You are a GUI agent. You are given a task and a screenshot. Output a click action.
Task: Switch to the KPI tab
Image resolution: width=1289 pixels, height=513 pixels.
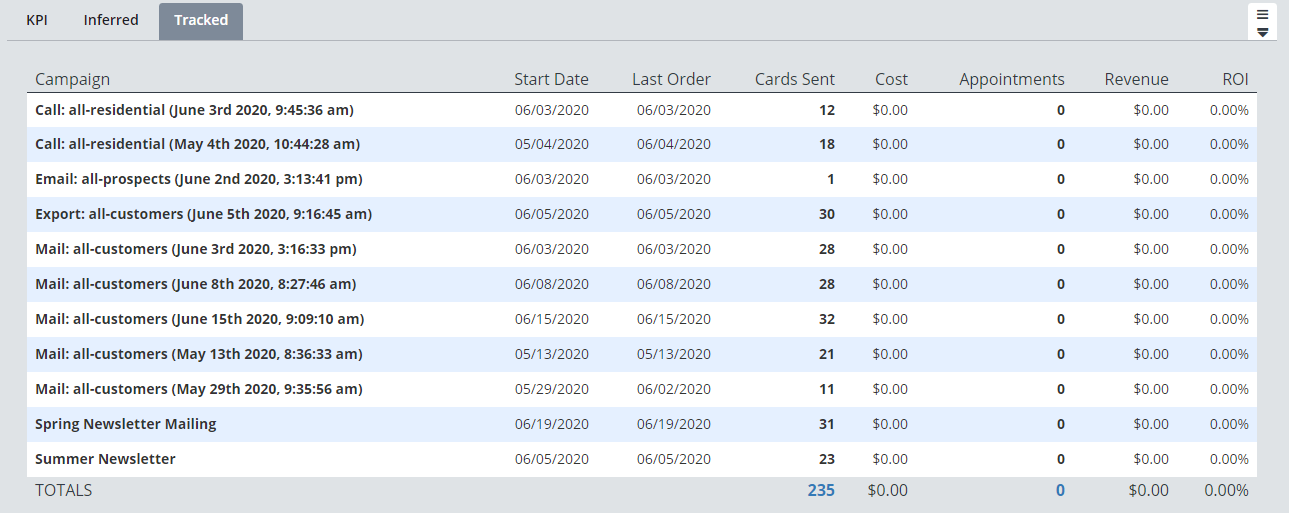point(37,20)
